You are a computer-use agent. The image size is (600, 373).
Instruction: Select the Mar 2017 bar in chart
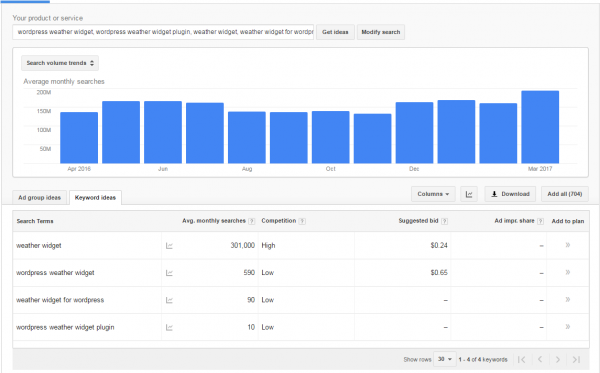(x=540, y=127)
